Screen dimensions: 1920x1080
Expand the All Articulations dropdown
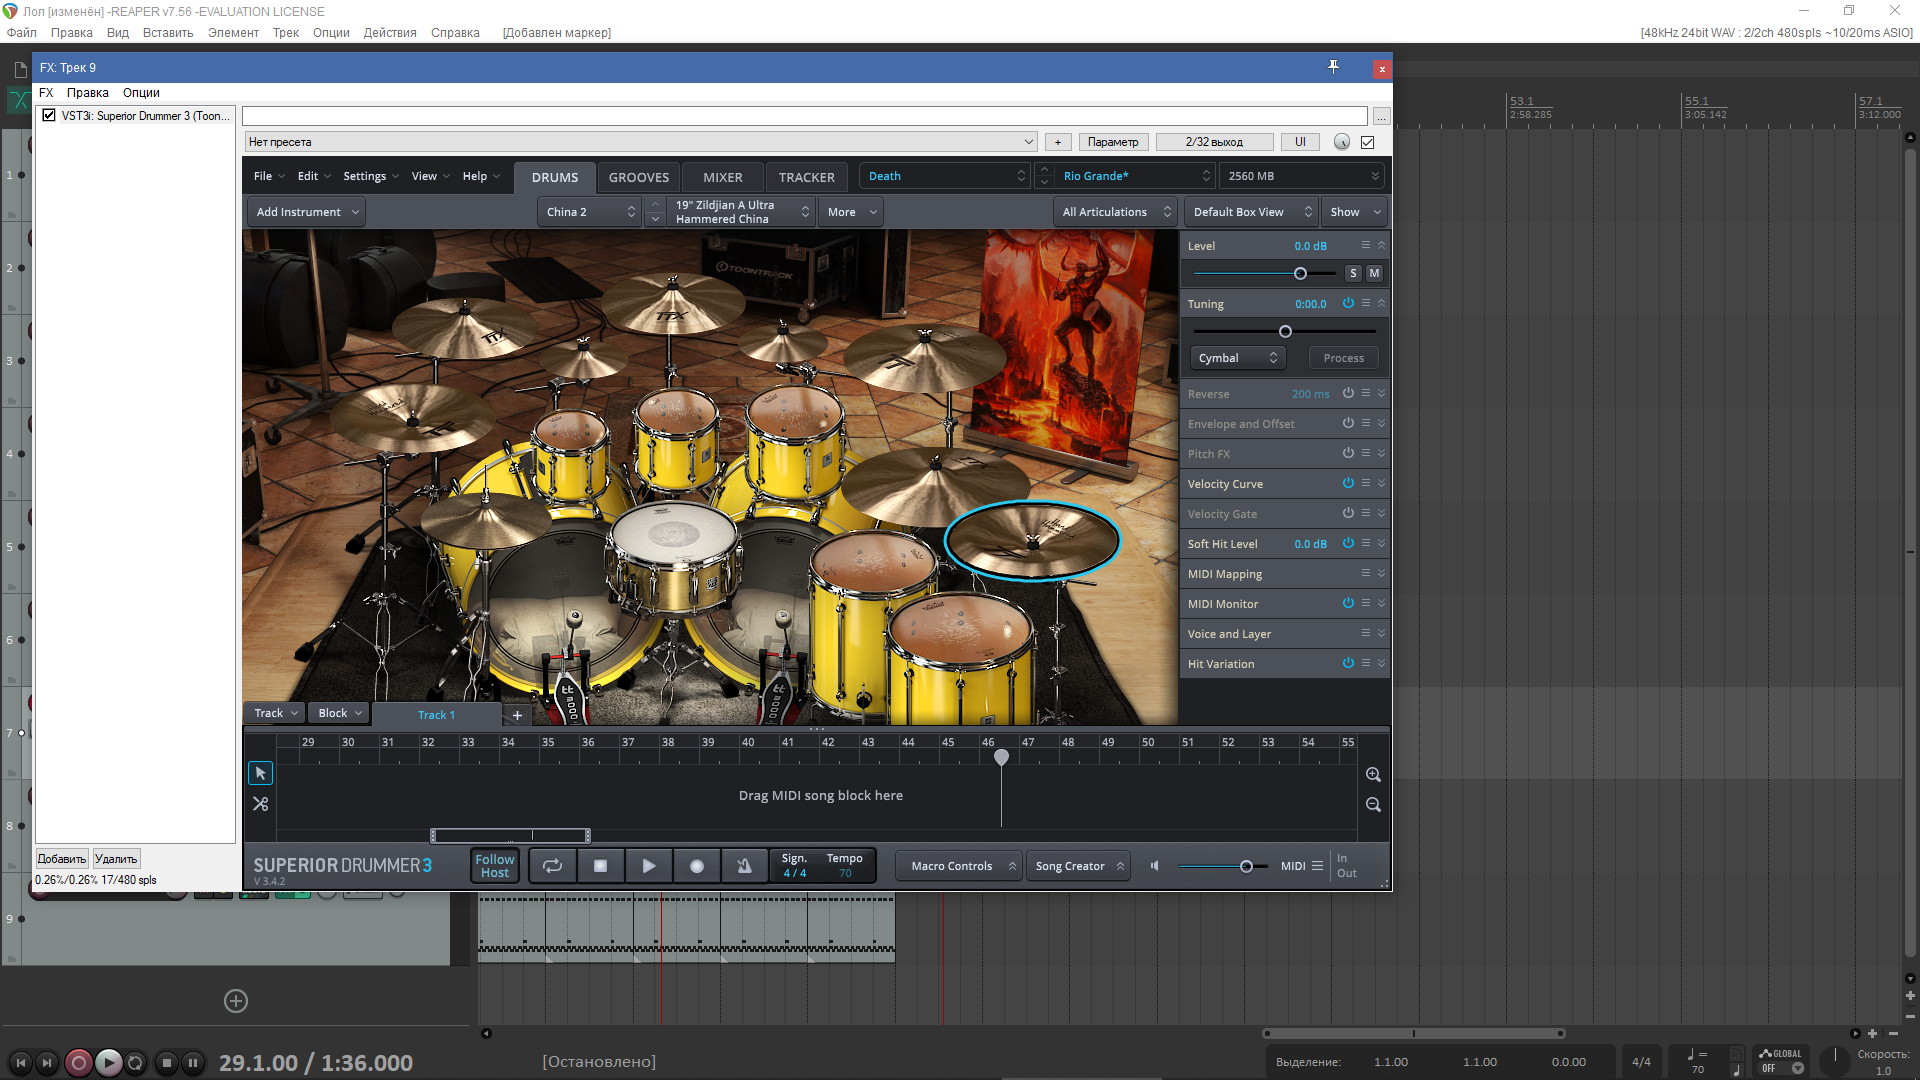tap(1116, 212)
